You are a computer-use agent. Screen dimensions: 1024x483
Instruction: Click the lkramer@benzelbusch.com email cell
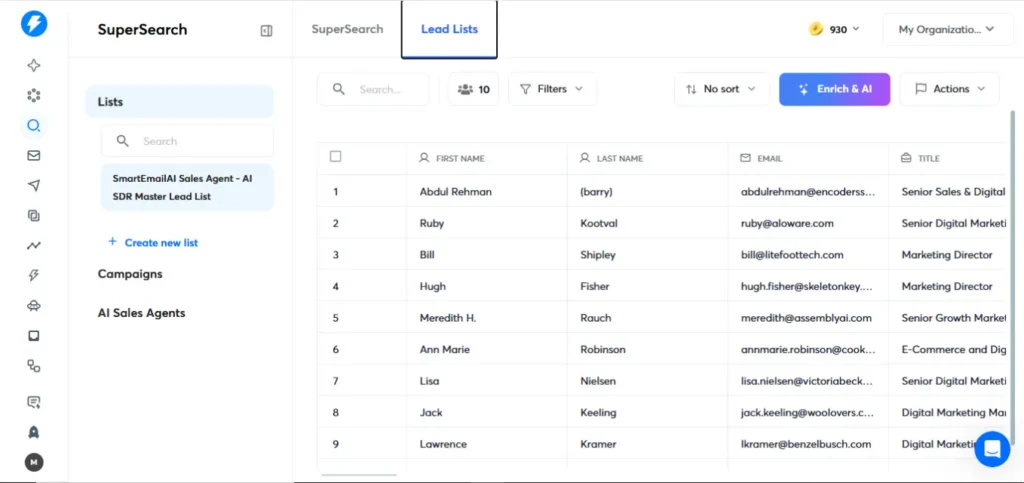pyautogui.click(x=808, y=444)
